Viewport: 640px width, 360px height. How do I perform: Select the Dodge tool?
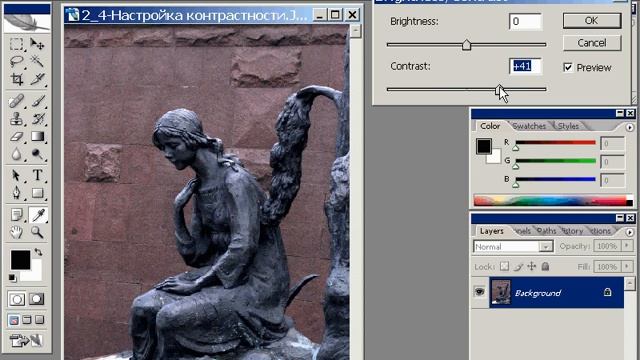37,154
